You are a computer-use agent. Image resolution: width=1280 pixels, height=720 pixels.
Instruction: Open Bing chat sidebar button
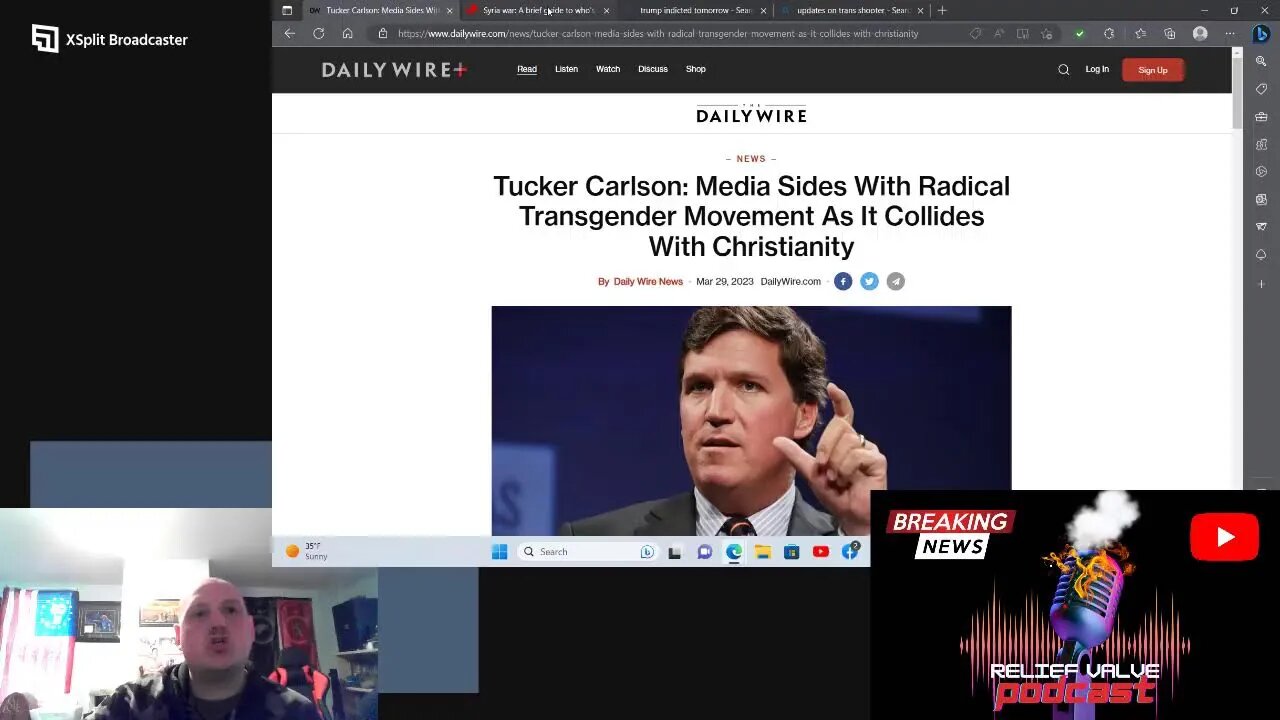tap(1261, 33)
